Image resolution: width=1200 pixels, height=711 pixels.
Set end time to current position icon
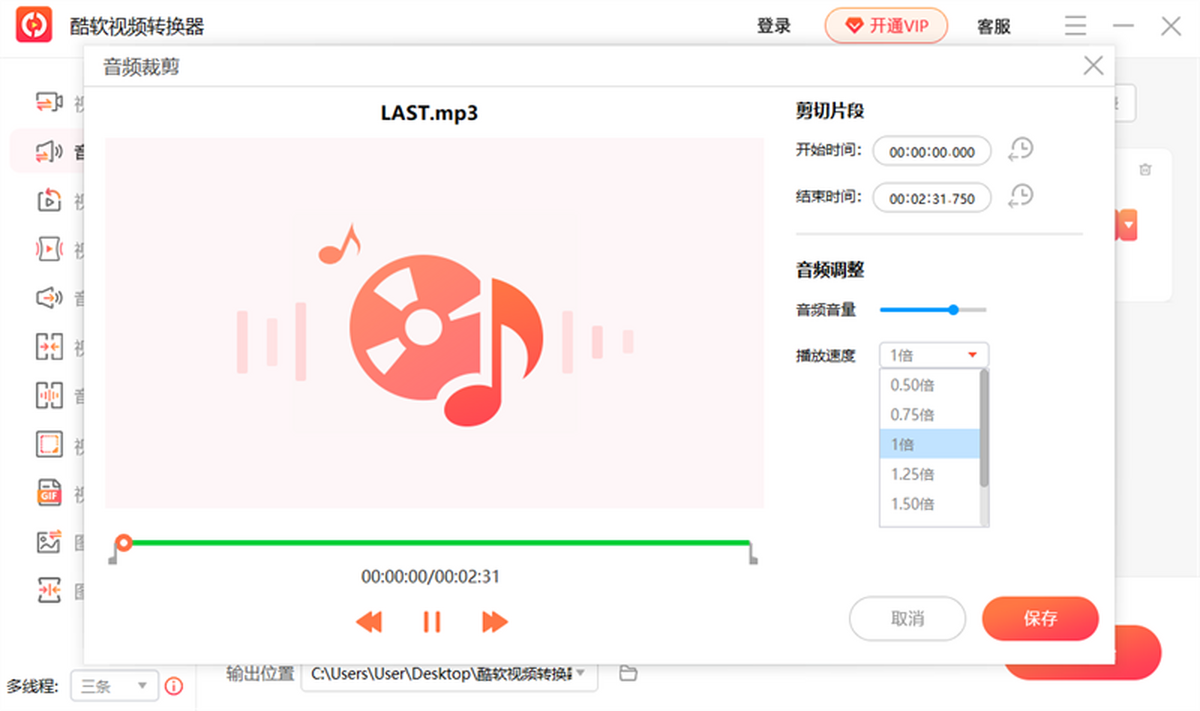(x=1020, y=197)
